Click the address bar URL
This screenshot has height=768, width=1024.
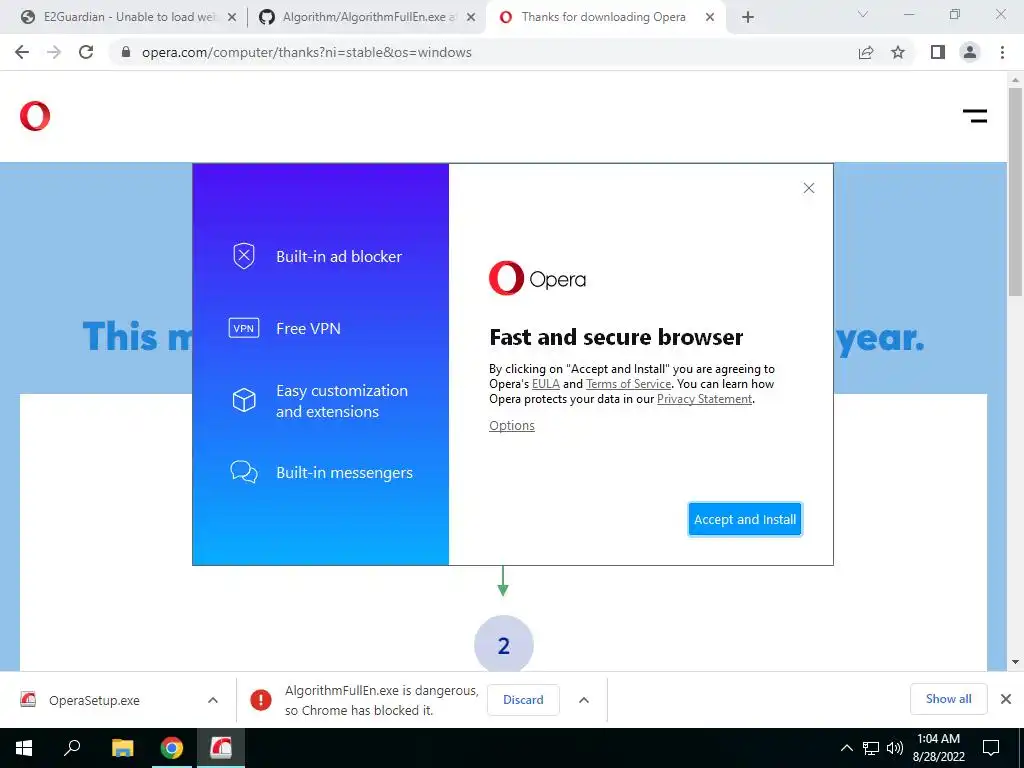[306, 52]
